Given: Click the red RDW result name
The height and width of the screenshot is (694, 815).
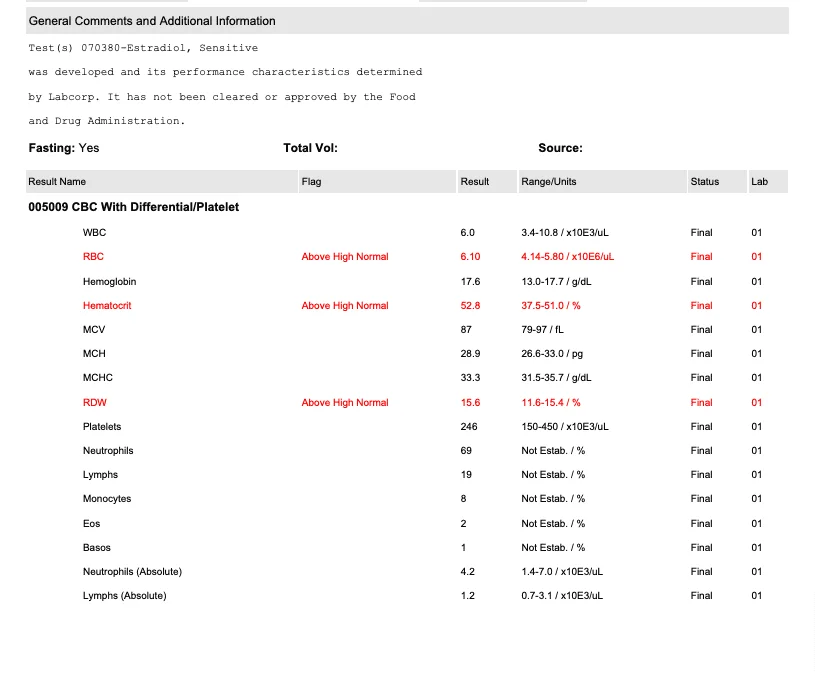Looking at the screenshot, I should tap(95, 402).
